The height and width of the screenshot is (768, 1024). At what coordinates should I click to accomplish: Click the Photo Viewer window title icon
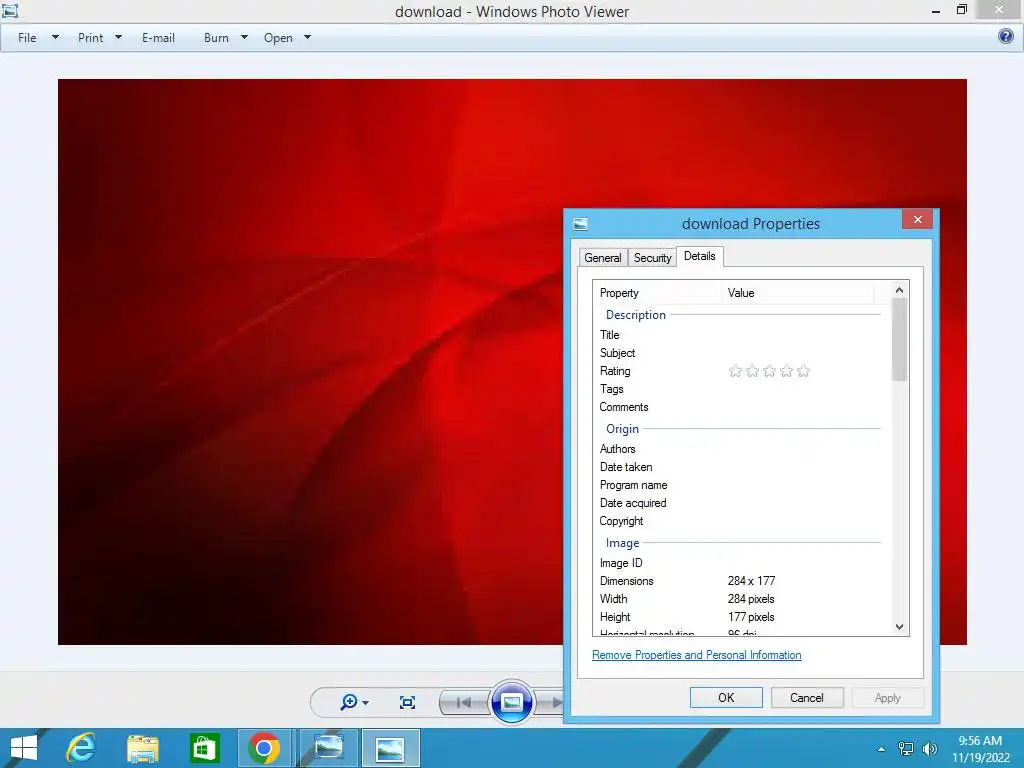click(x=9, y=10)
